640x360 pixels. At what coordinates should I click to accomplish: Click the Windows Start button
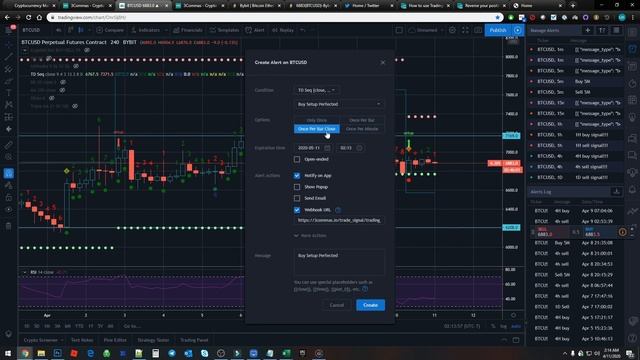8,353
